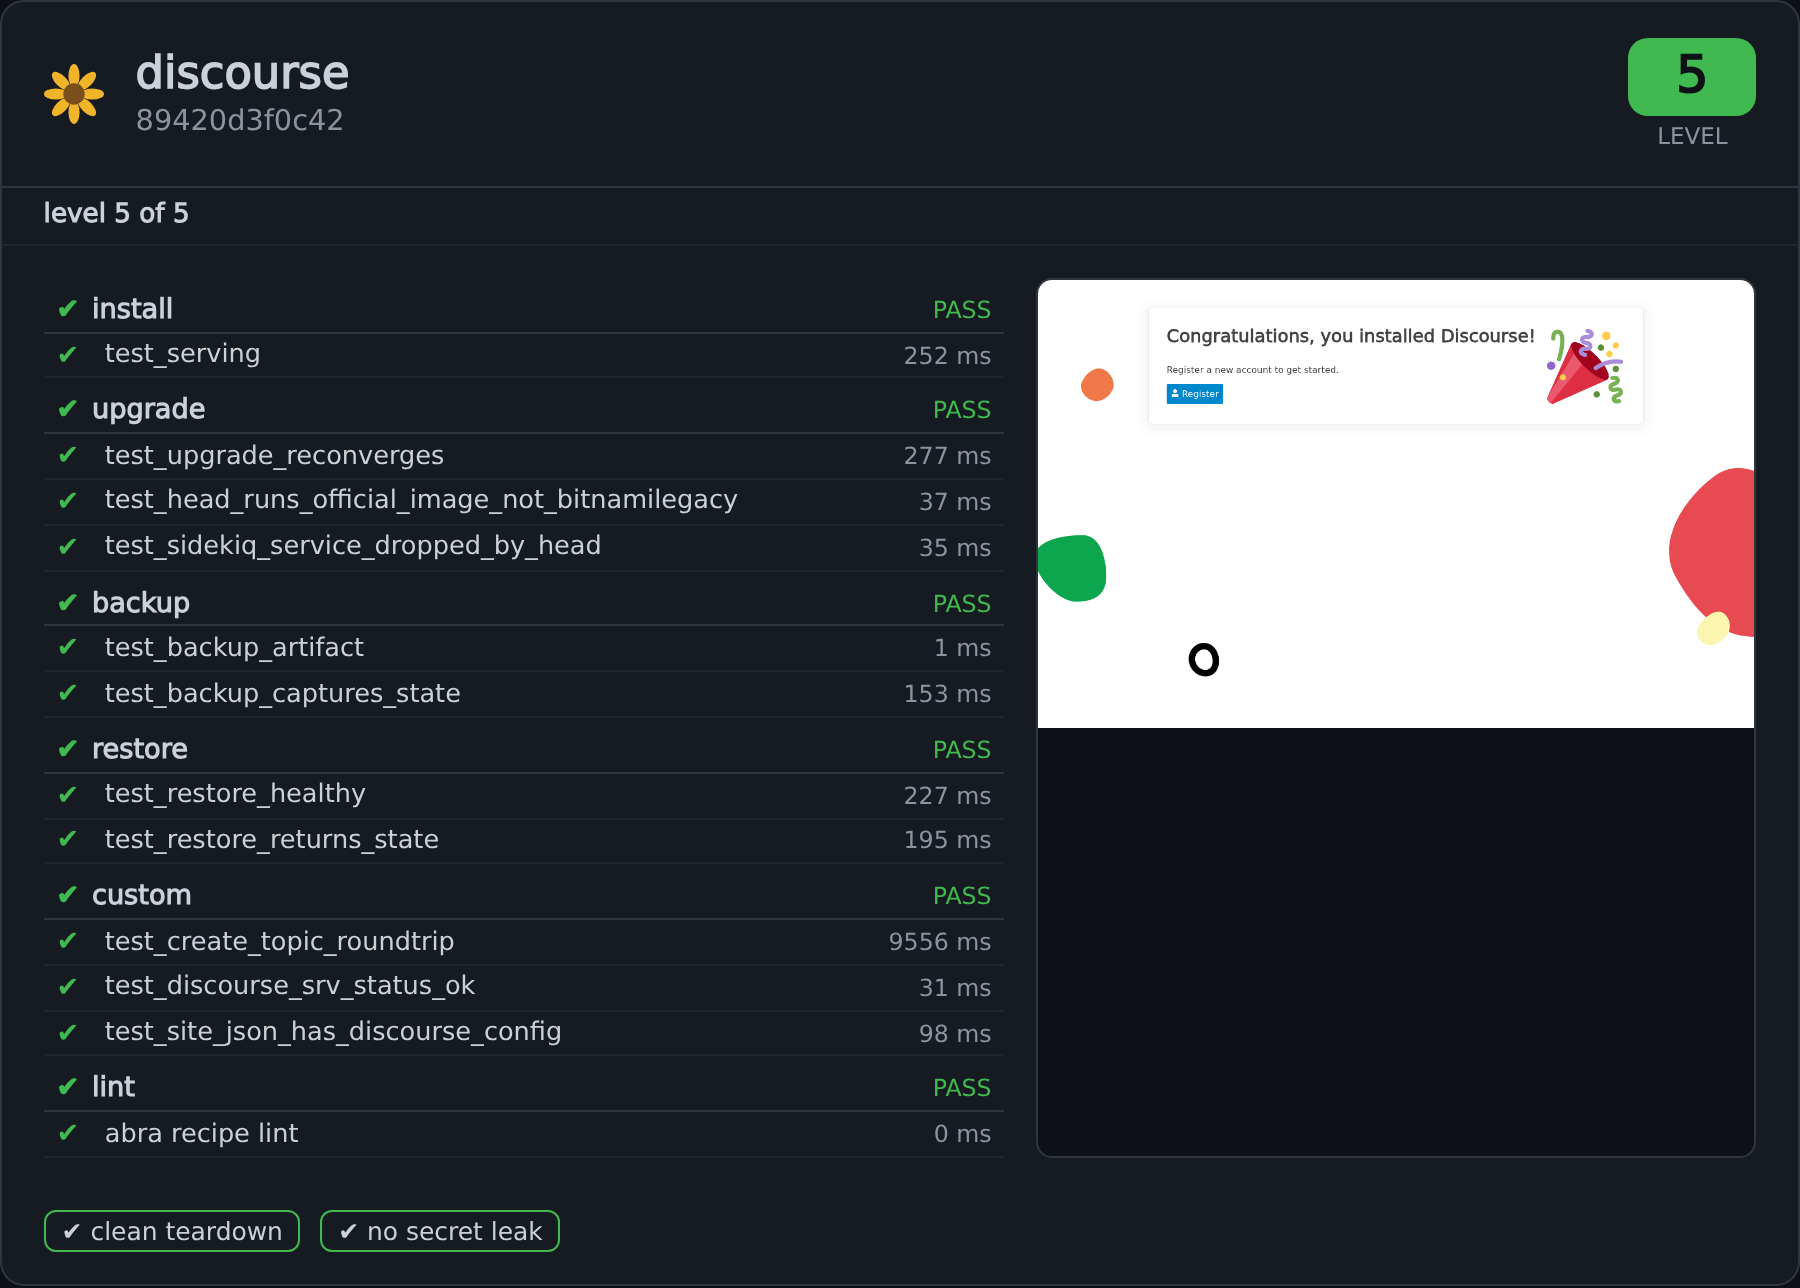Click 'Congratulations, you installed Discourse!' headline
The height and width of the screenshot is (1288, 1800).
pyautogui.click(x=1350, y=336)
